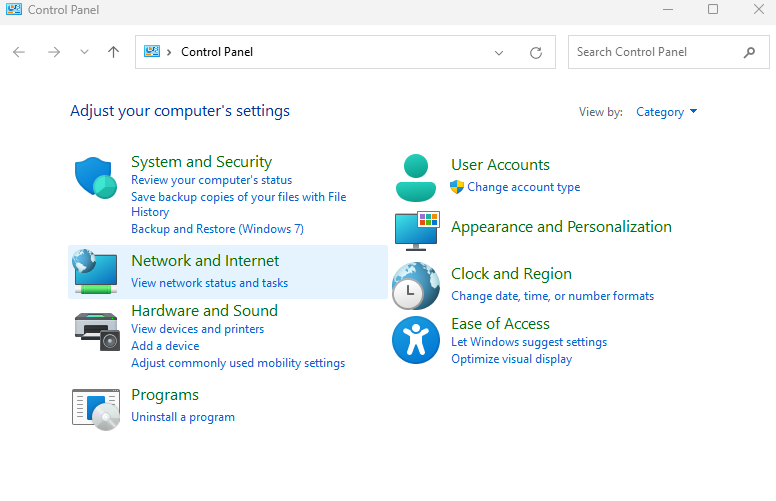
Task: Expand the address bar history dropdown
Action: [x=499, y=52]
